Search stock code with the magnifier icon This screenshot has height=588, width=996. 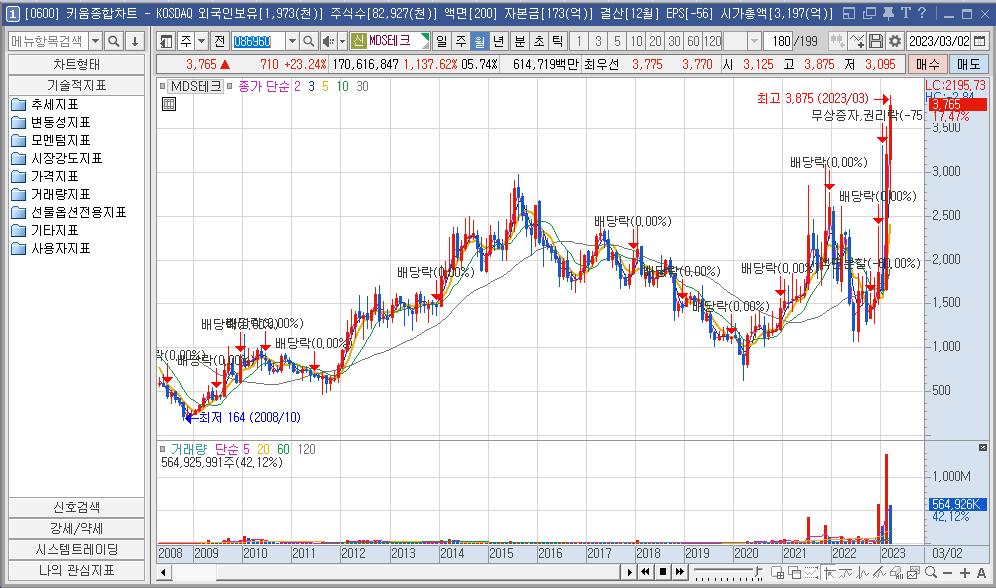[x=308, y=42]
